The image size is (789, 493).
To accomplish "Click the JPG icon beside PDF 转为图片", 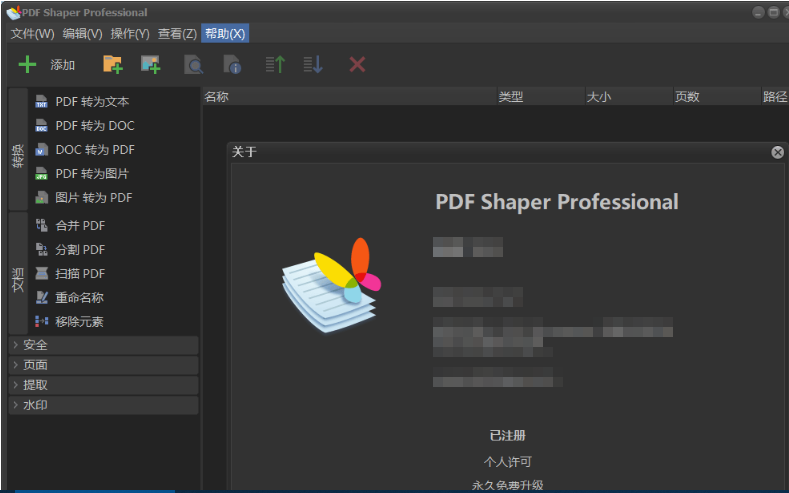I will point(41,174).
